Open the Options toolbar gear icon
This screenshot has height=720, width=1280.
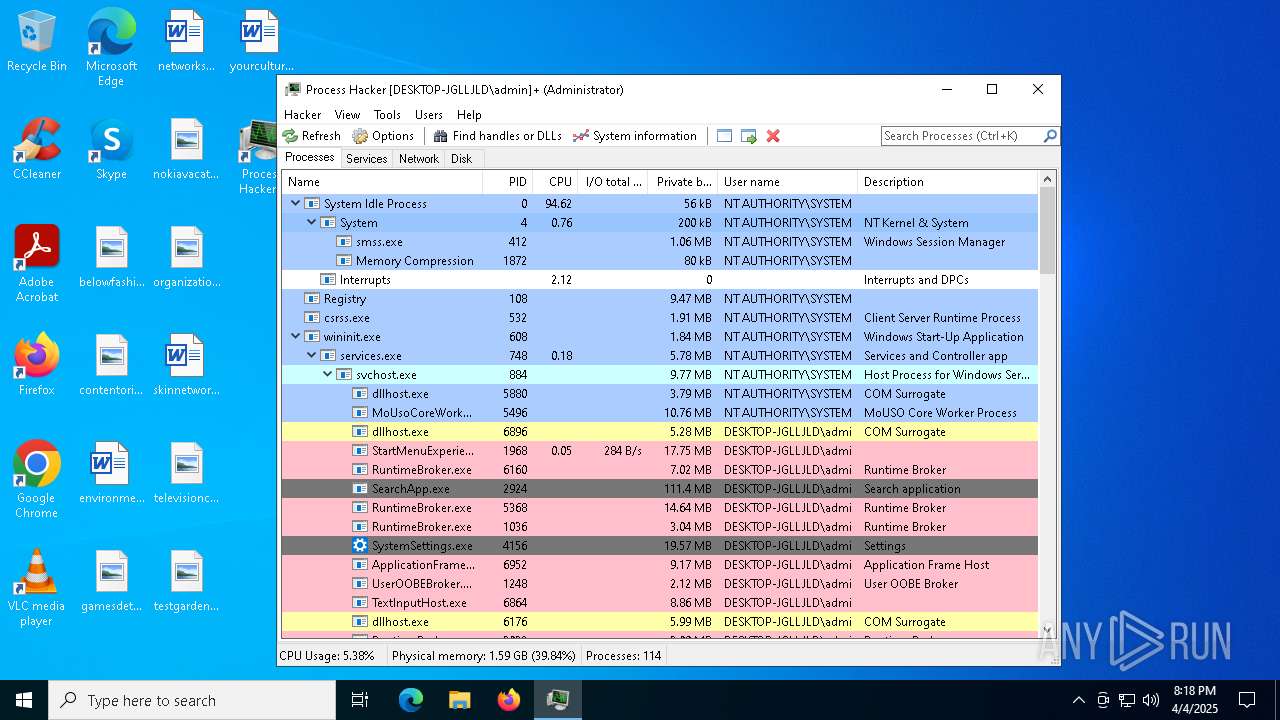point(360,136)
